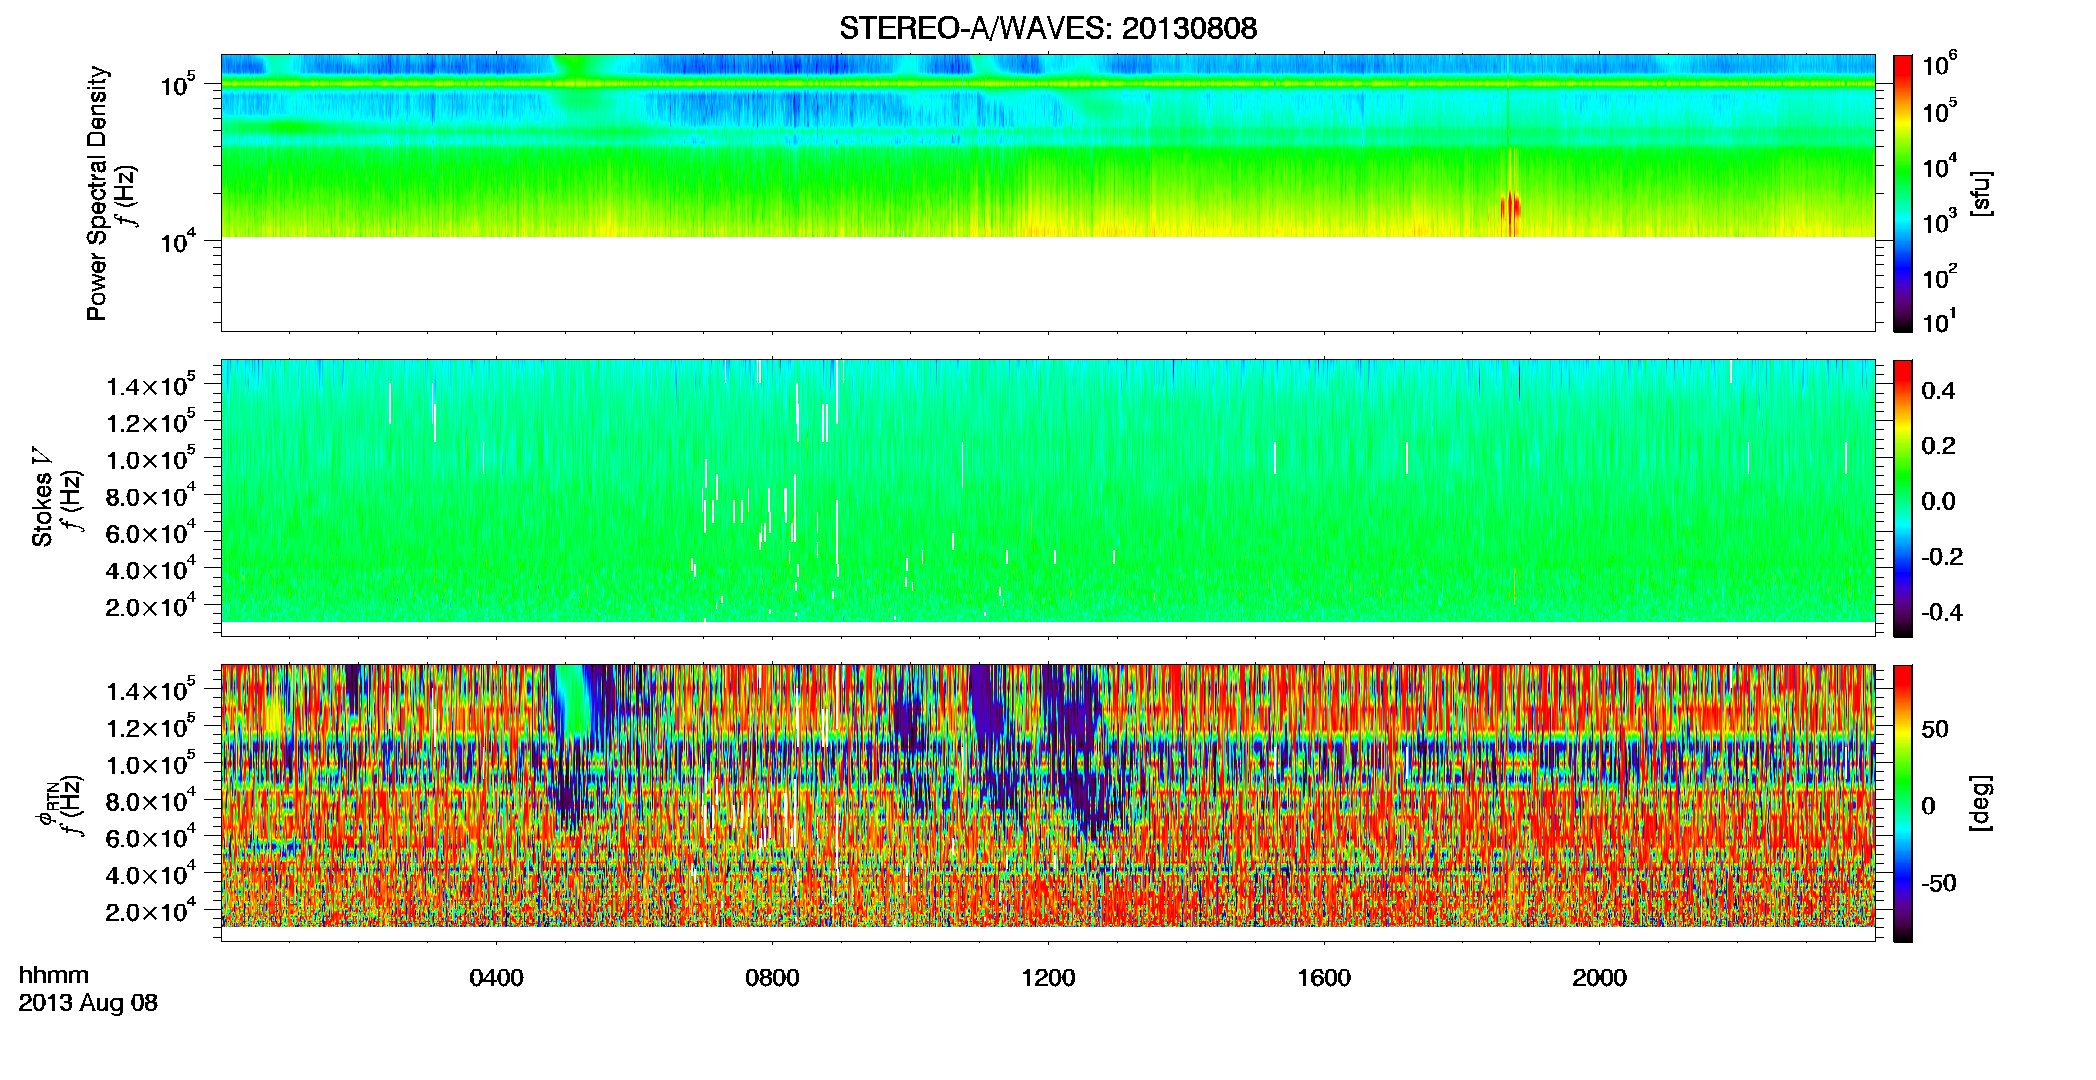Click the "[deg]" color bar unit label
Screen dimensions: 2096x1080
pos(1981,803)
